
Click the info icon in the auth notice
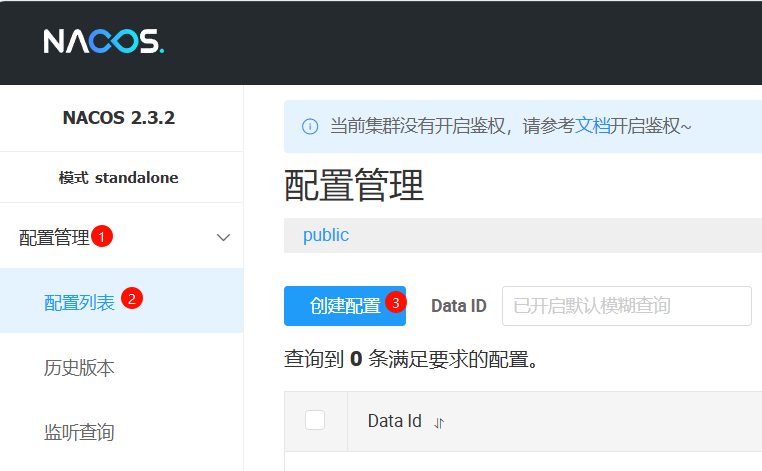point(310,126)
